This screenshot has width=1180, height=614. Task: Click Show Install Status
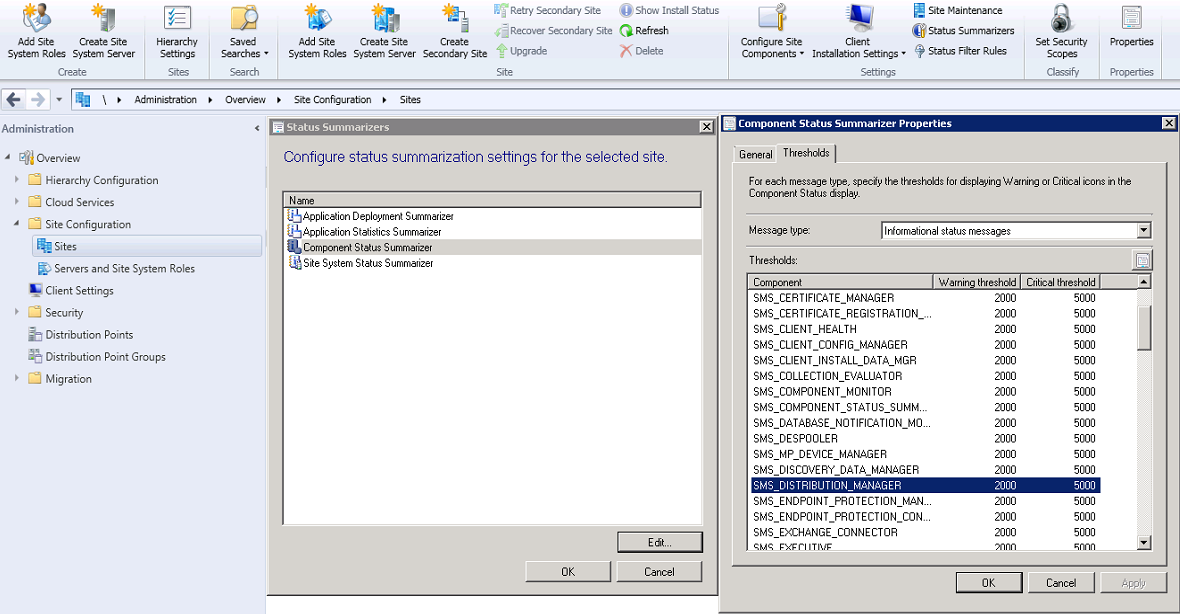pyautogui.click(x=669, y=11)
